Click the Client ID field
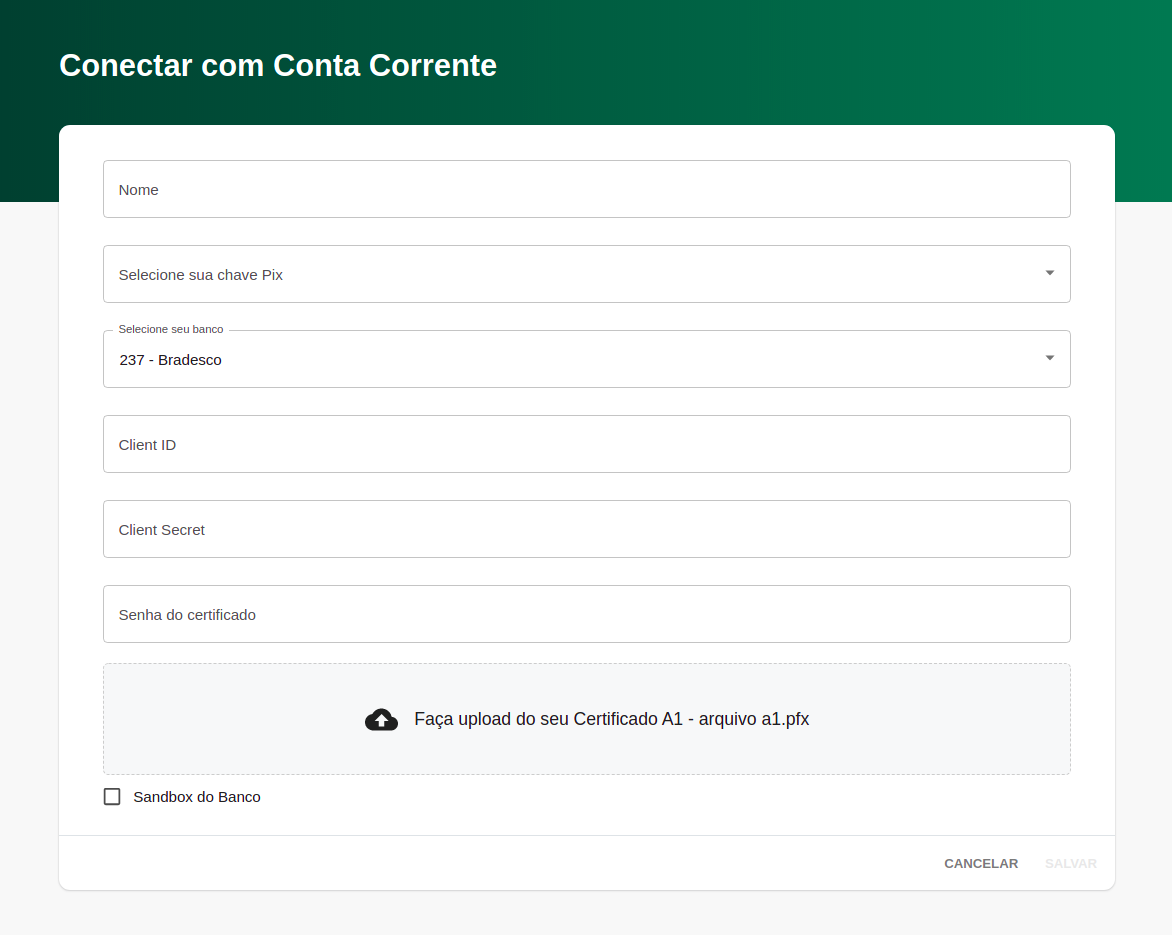 (586, 443)
